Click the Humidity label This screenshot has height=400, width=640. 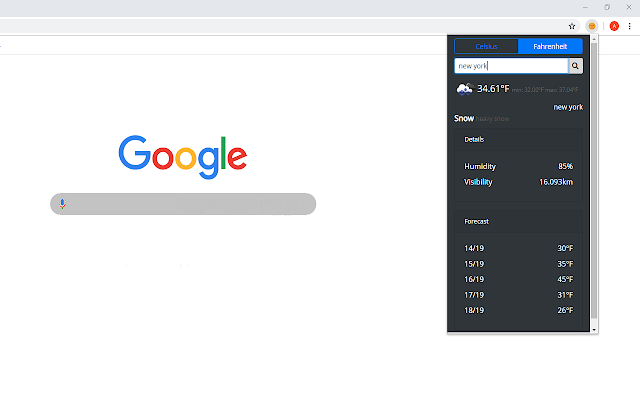[480, 167]
